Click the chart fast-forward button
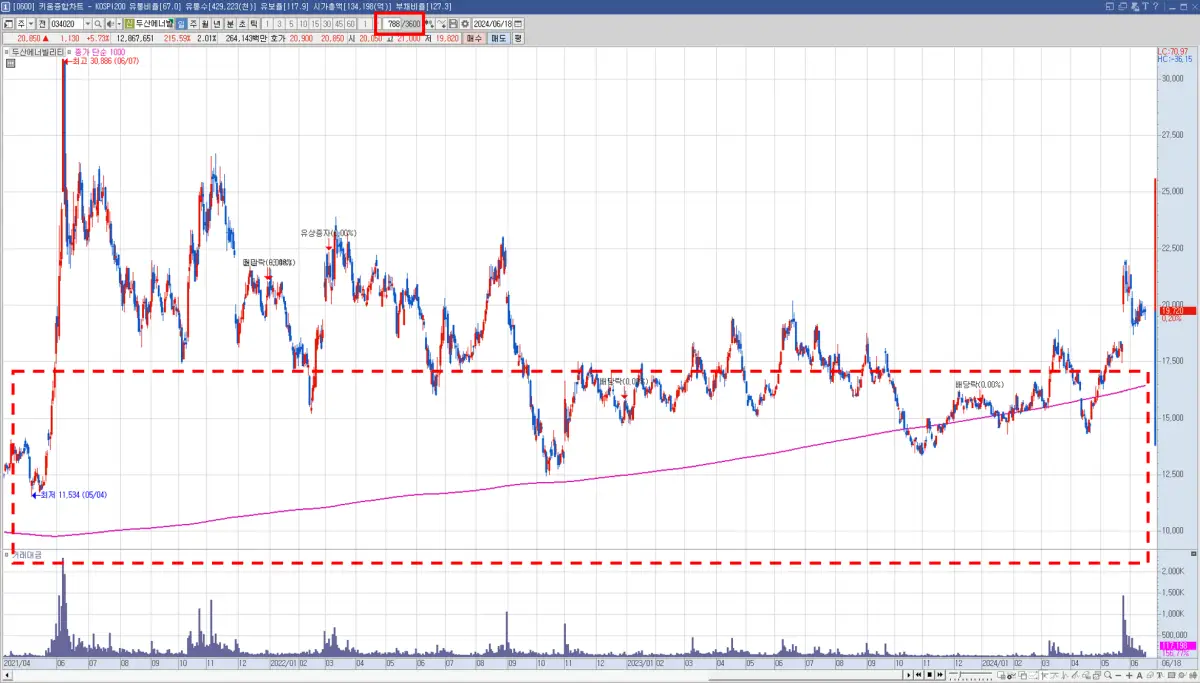This screenshot has width=1200, height=683. click(940, 675)
